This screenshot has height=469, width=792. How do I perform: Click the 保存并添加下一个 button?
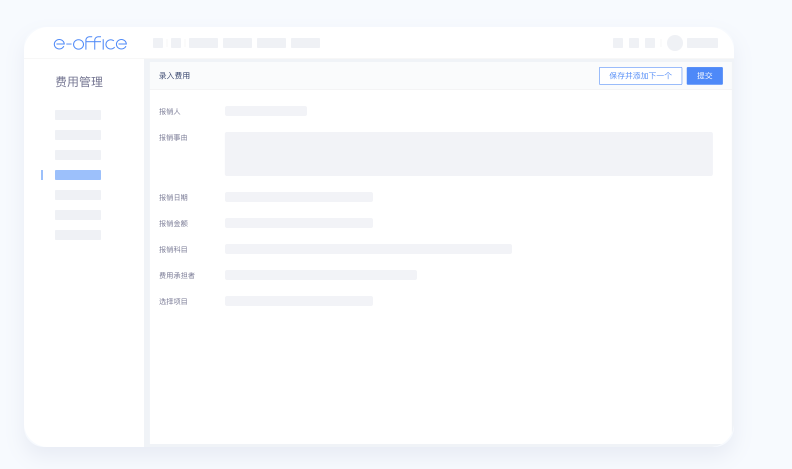640,76
